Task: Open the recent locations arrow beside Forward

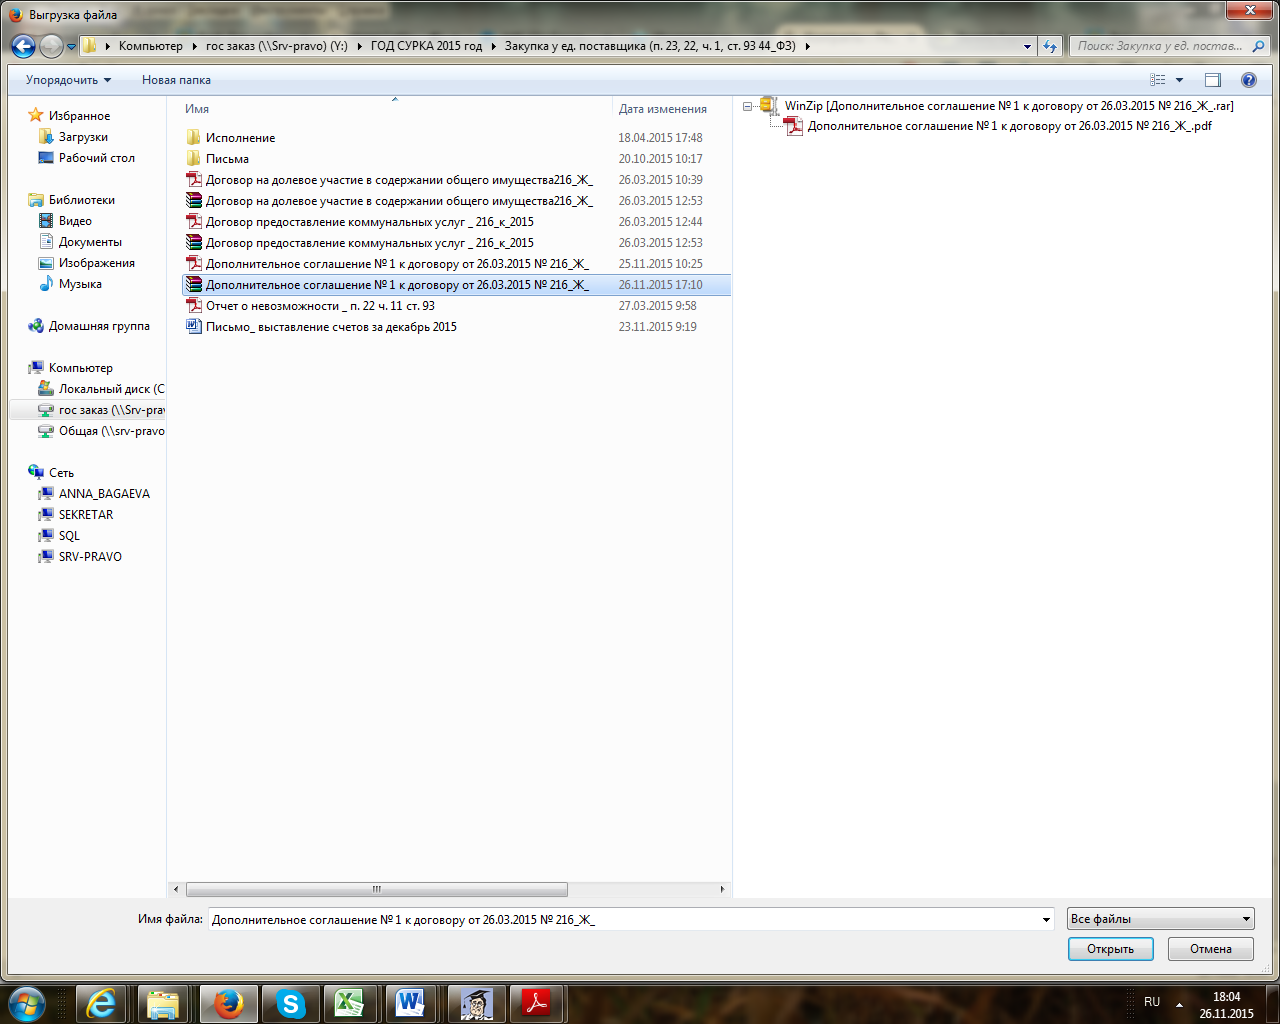Action: tap(71, 46)
